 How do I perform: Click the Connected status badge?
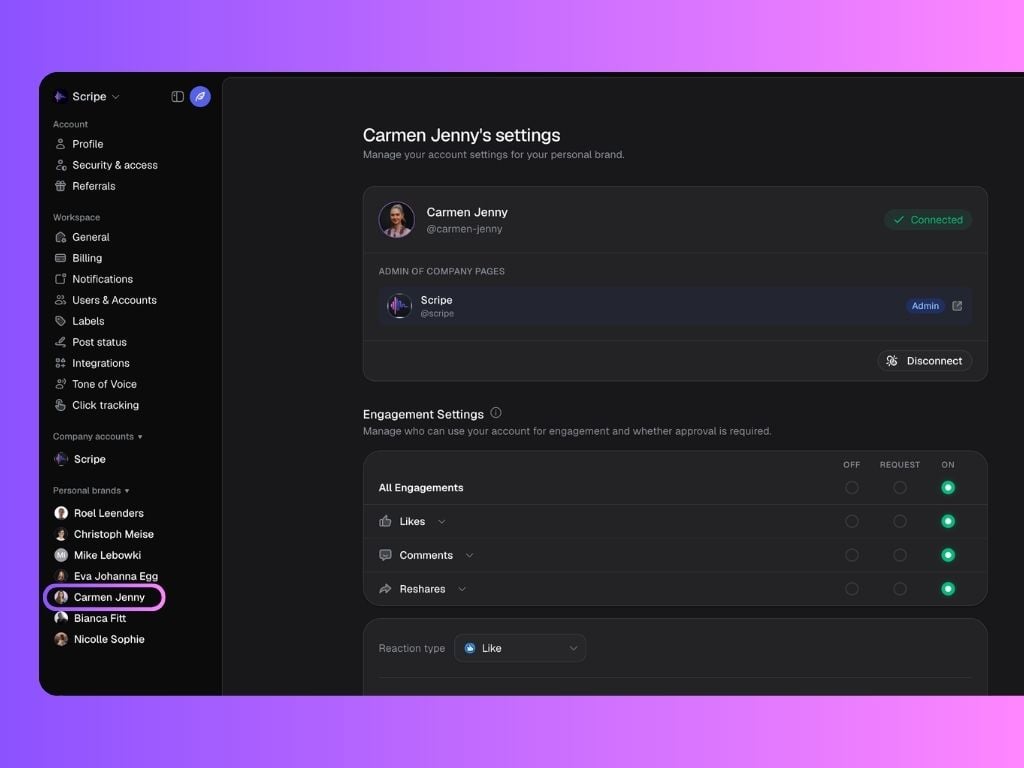pos(928,220)
